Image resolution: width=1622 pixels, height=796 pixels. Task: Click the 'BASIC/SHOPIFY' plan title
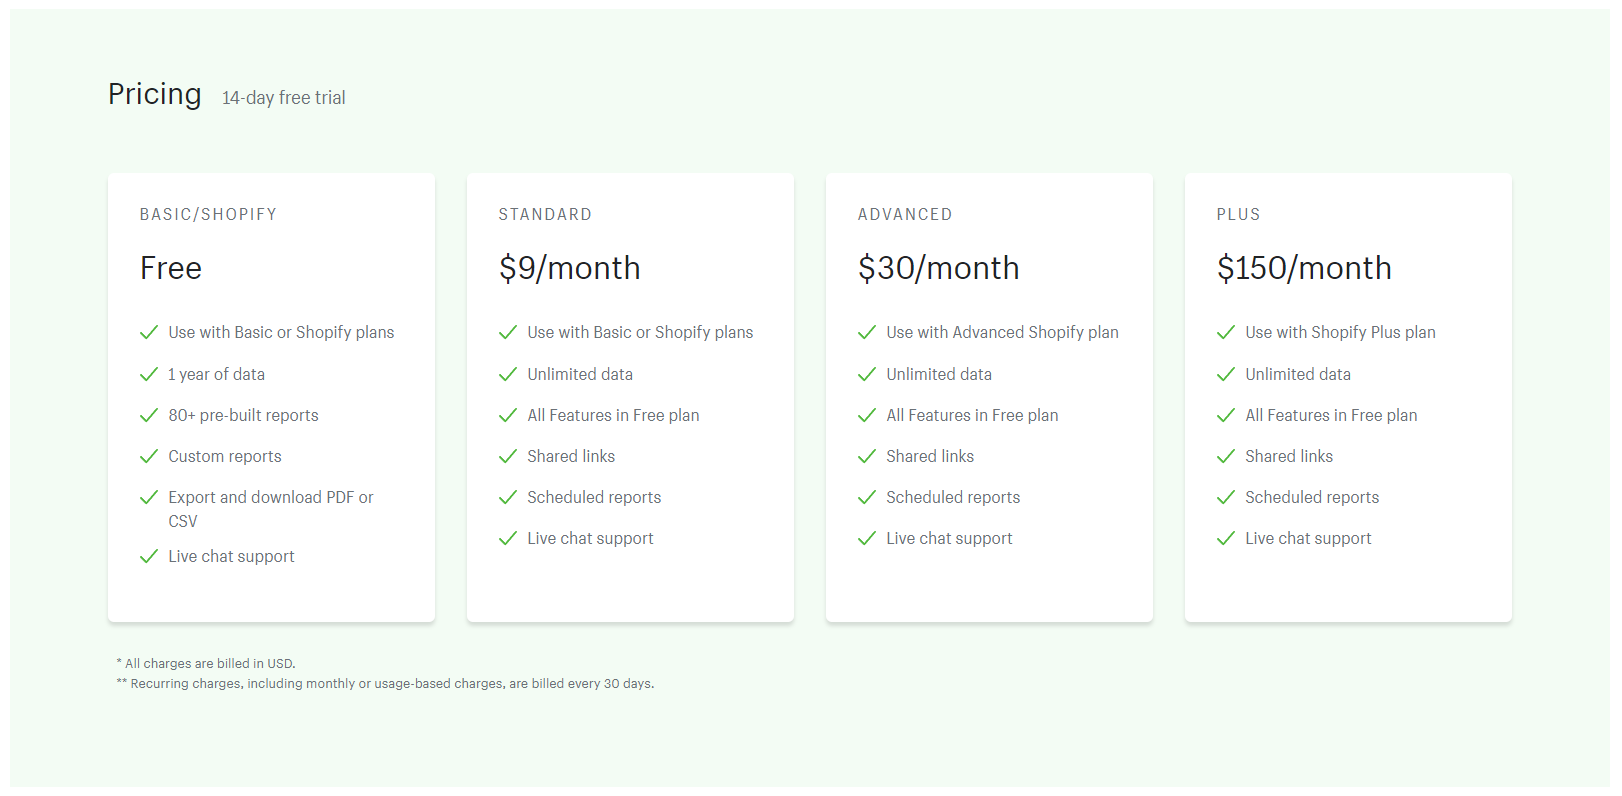coord(208,215)
